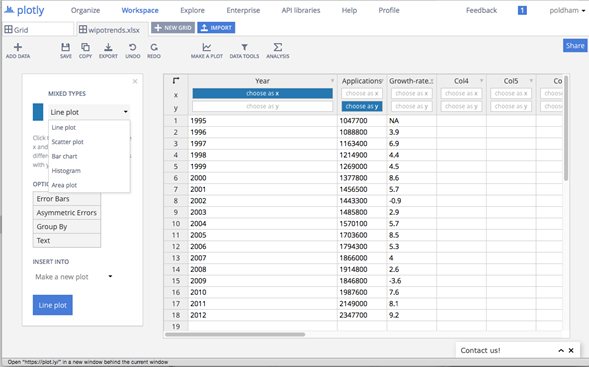Click the Share button

coord(575,46)
